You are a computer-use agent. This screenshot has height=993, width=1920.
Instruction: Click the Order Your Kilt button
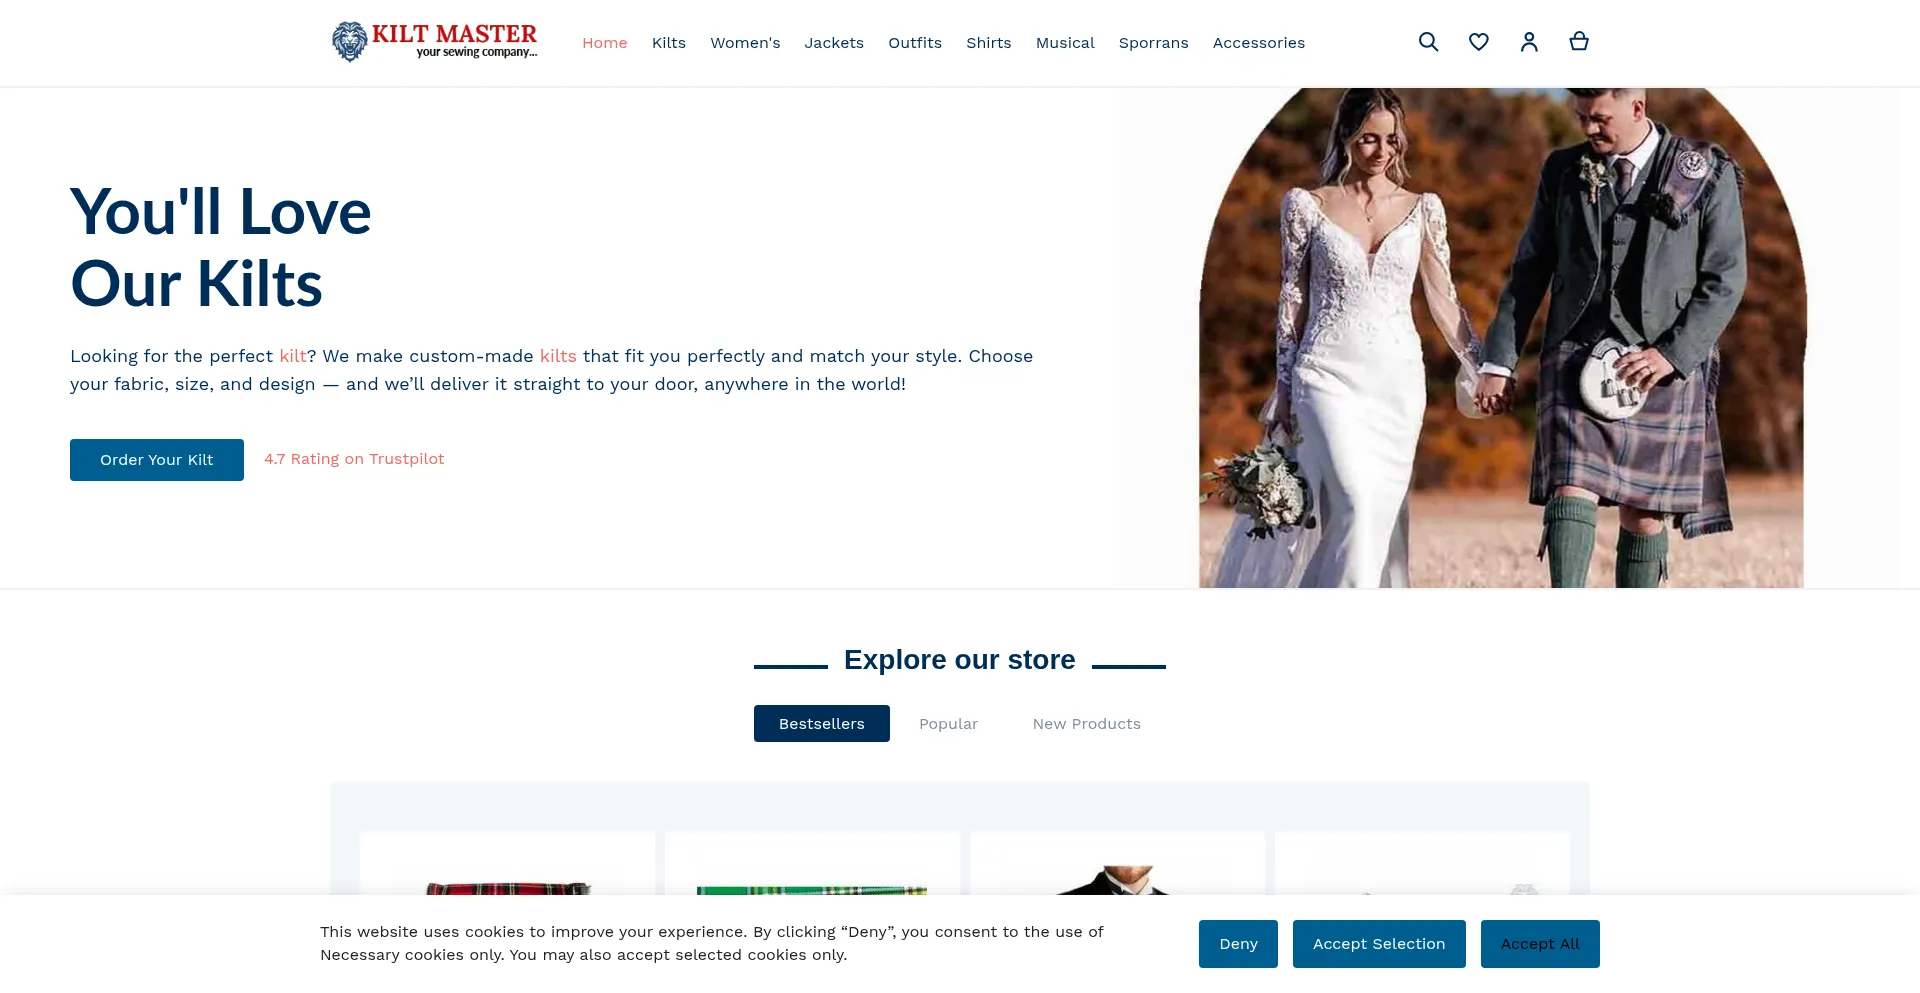click(x=156, y=459)
